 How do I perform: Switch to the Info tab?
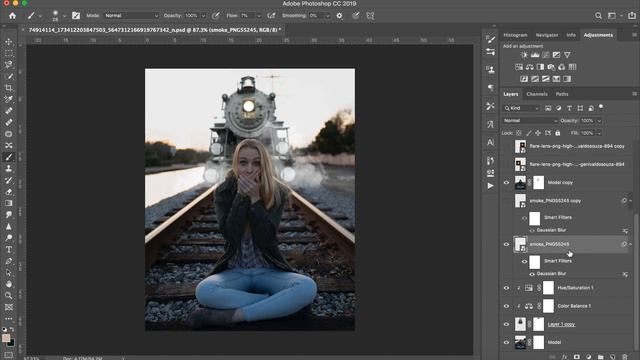pyautogui.click(x=571, y=35)
